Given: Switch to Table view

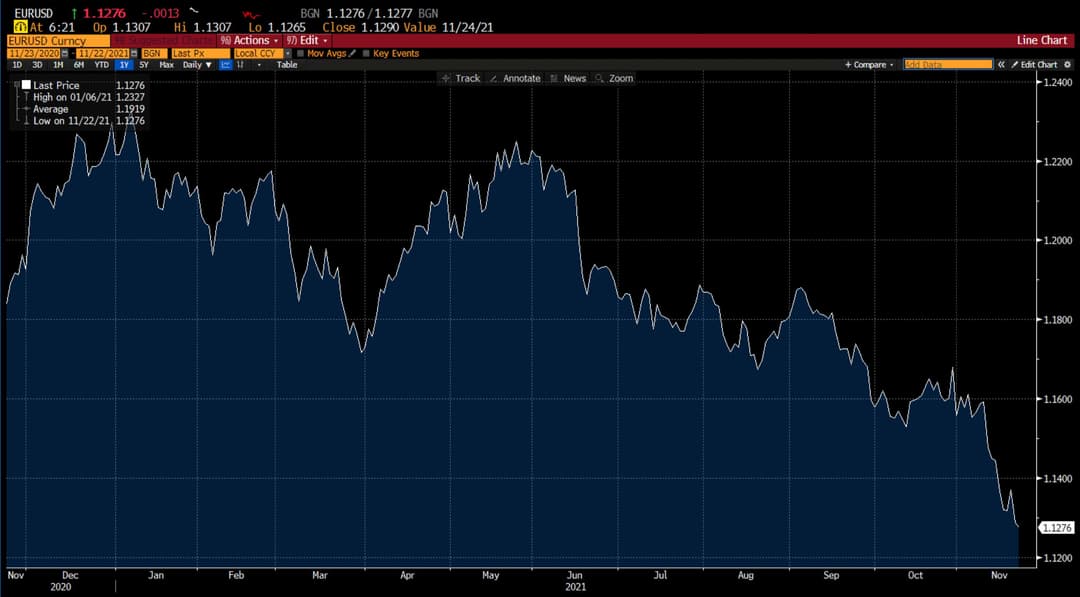Looking at the screenshot, I should (x=287, y=65).
